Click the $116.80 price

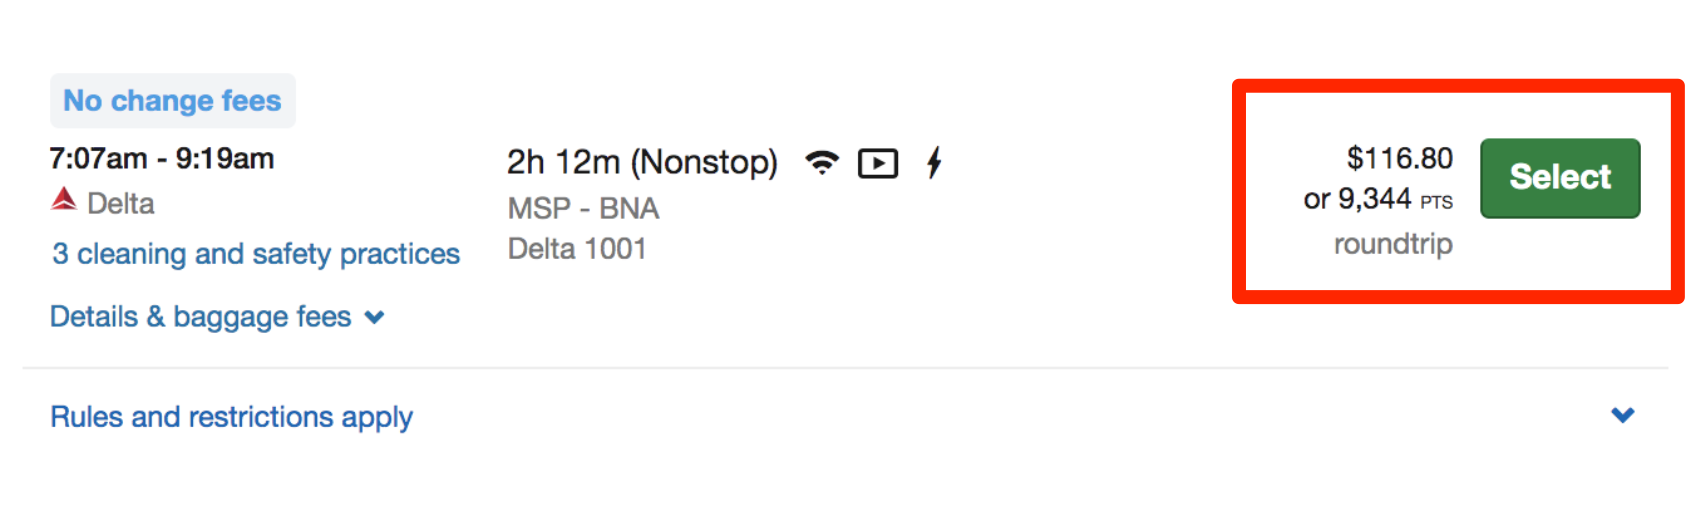[1399, 158]
